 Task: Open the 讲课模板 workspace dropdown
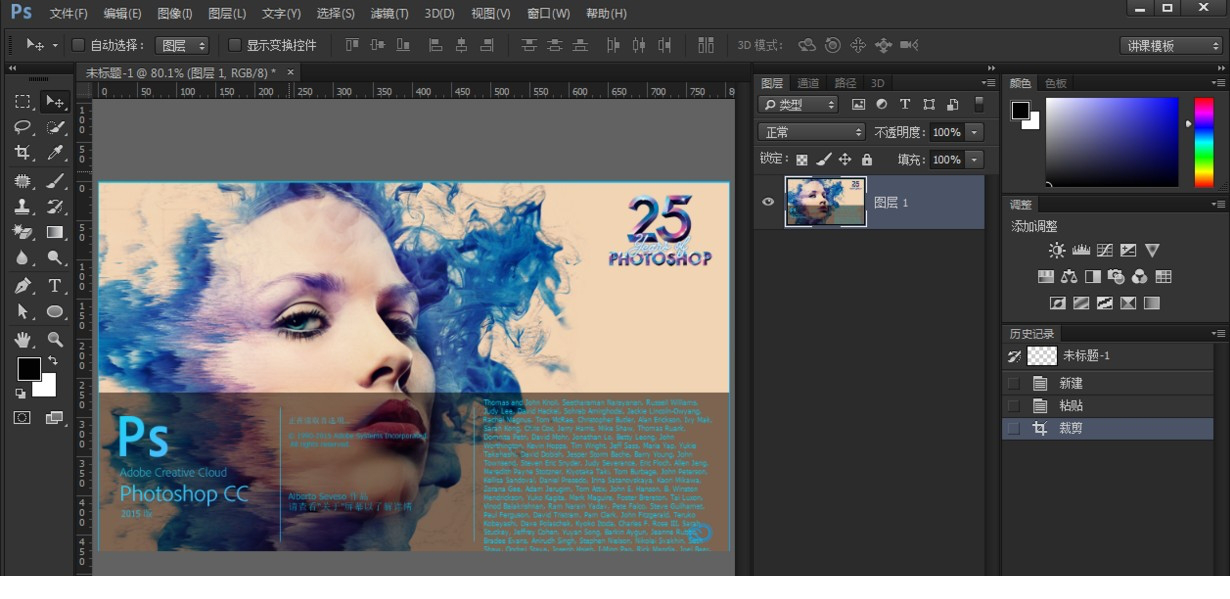point(1171,46)
